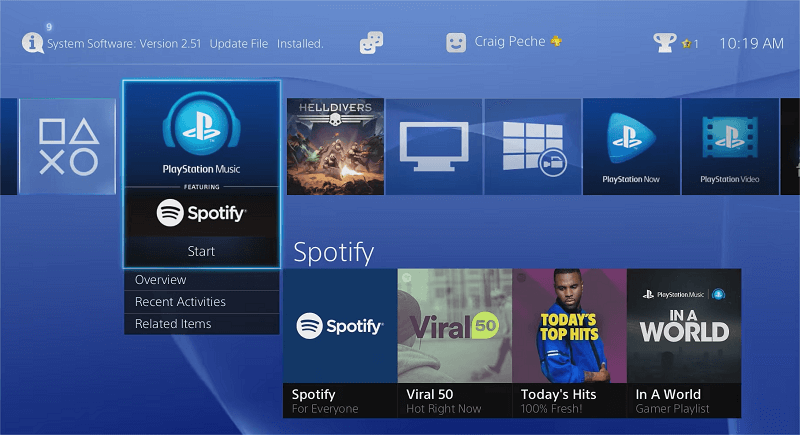Open the Helldivers game tile
This screenshot has height=435, width=800.
pyautogui.click(x=335, y=147)
